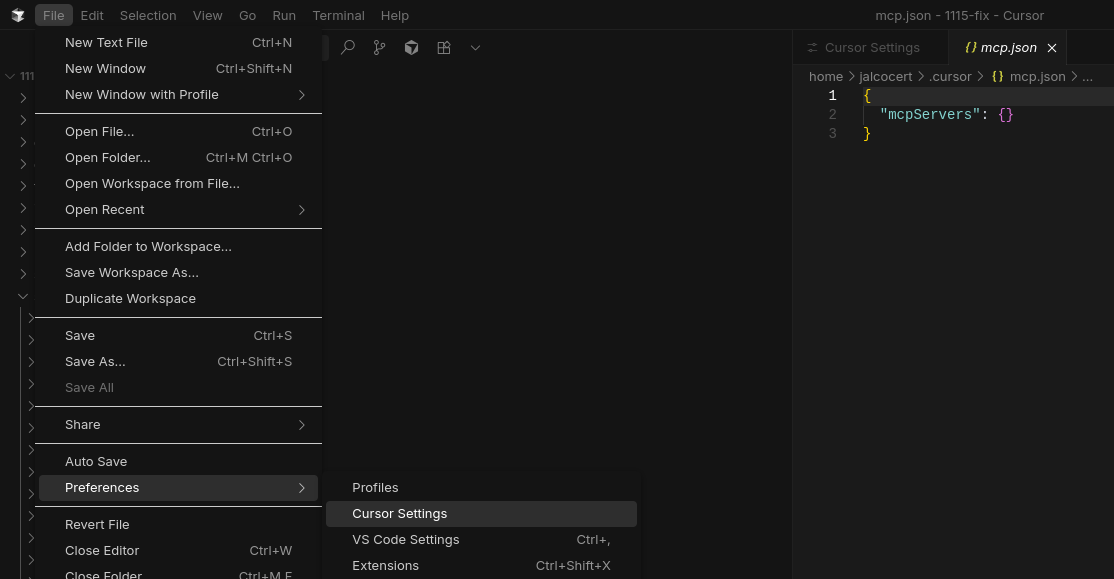Choose Save from the File menu

click(178, 335)
